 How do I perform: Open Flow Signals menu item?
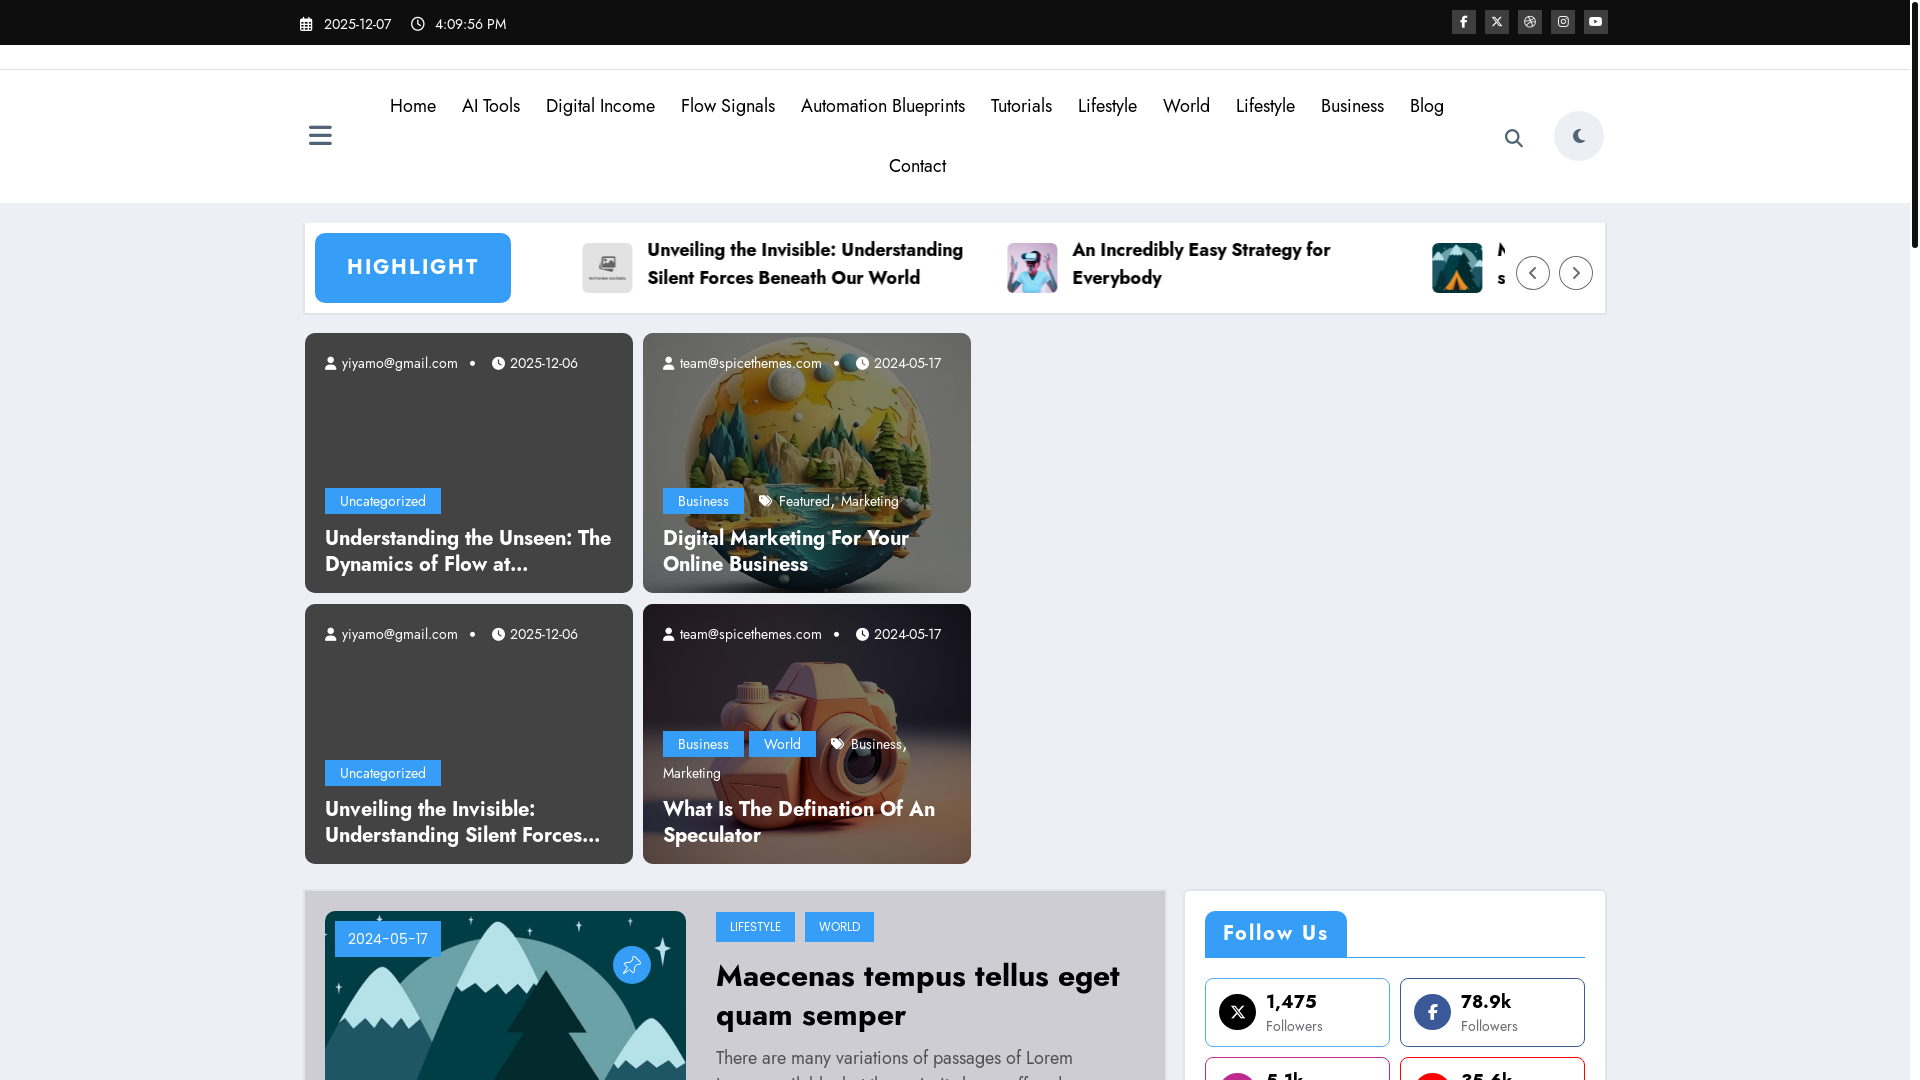727,106
